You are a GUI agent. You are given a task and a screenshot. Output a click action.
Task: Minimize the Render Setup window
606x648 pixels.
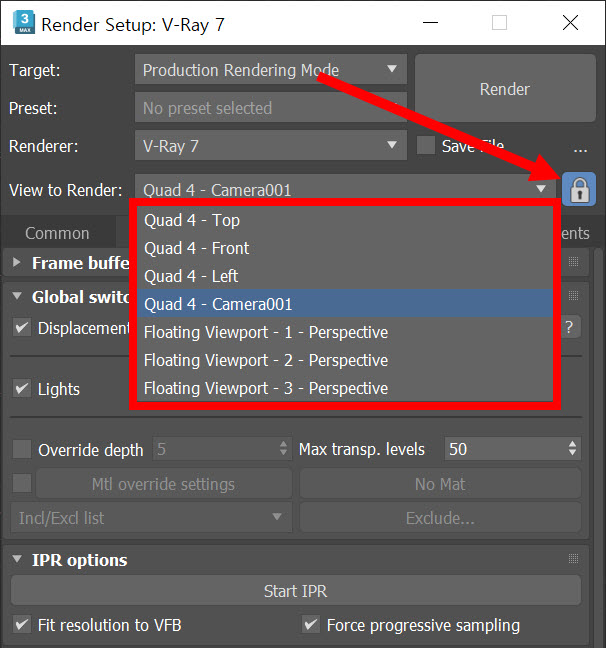pyautogui.click(x=430, y=22)
